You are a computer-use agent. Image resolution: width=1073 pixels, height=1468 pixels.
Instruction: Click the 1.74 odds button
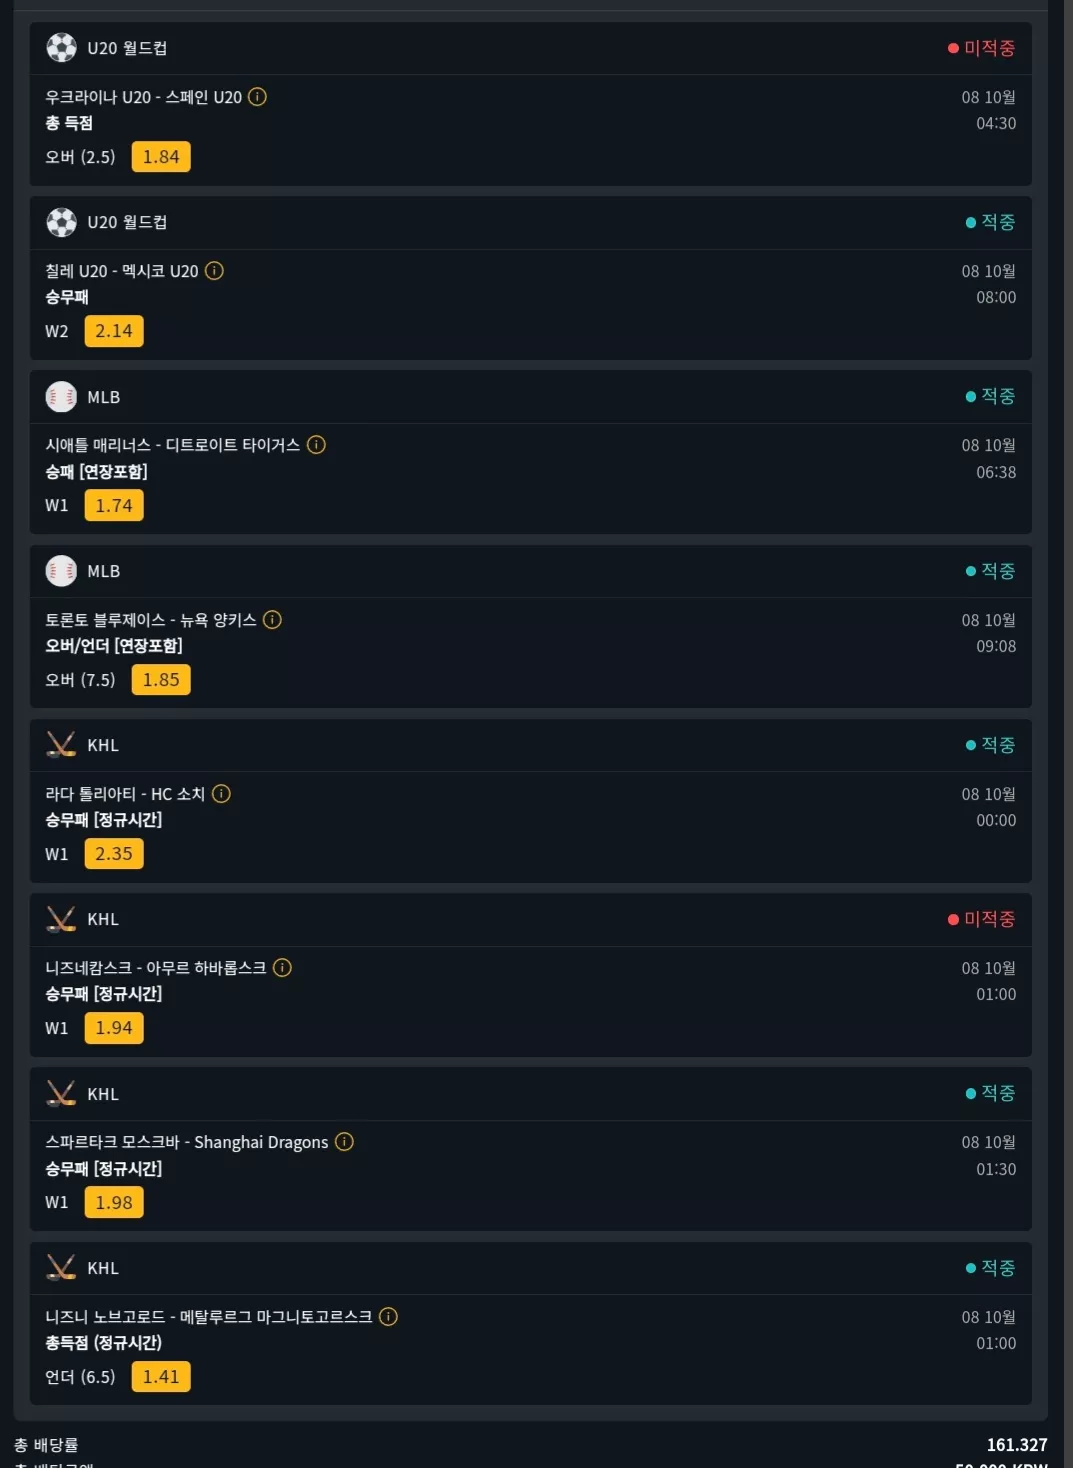[x=114, y=506]
